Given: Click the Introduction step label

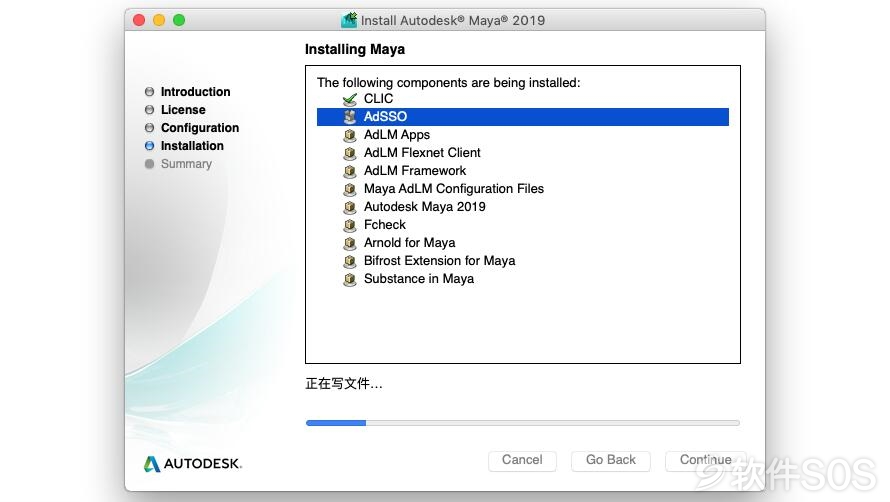Looking at the screenshot, I should 195,91.
